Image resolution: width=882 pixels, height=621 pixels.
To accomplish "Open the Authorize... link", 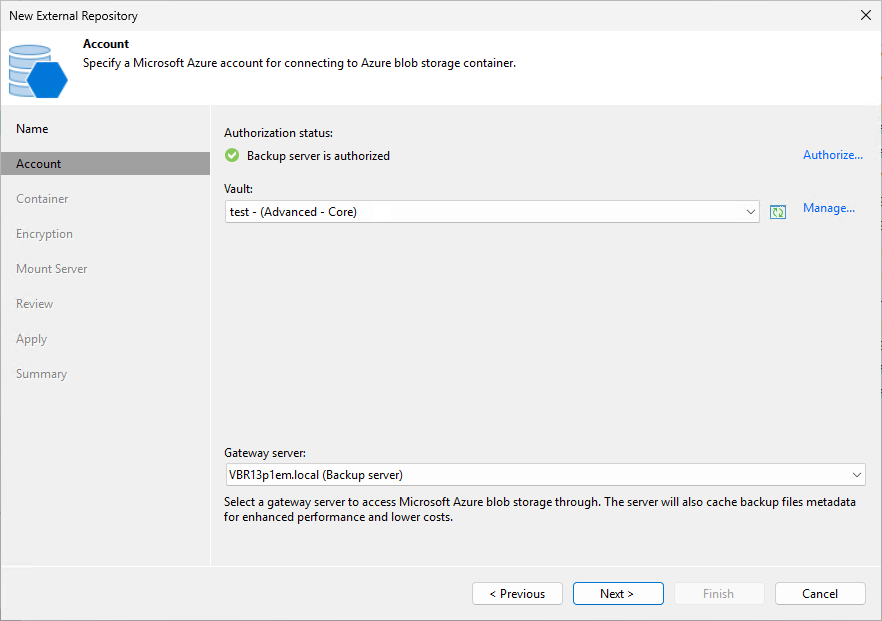I will click(x=832, y=155).
